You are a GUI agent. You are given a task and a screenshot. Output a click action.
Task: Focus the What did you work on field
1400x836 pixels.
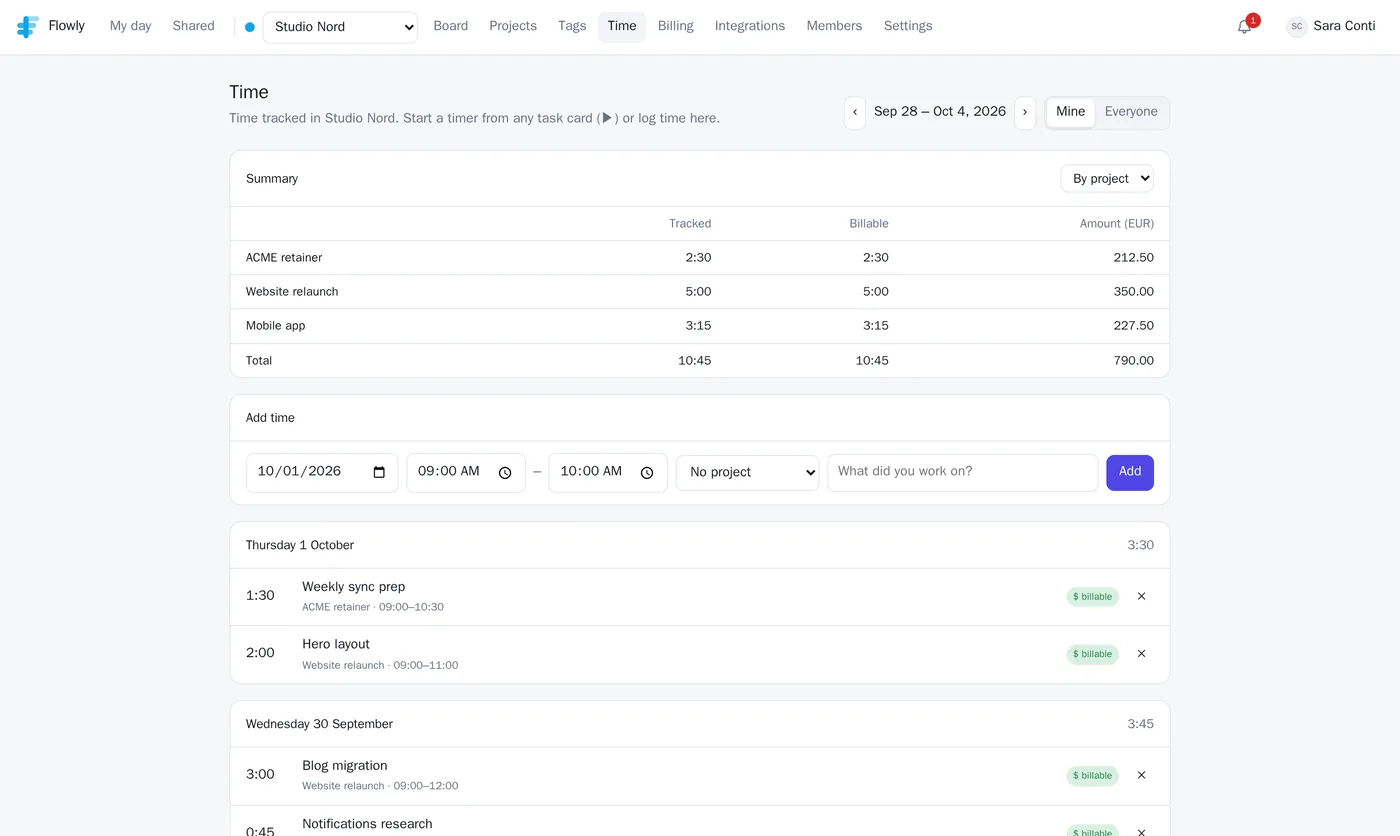963,473
